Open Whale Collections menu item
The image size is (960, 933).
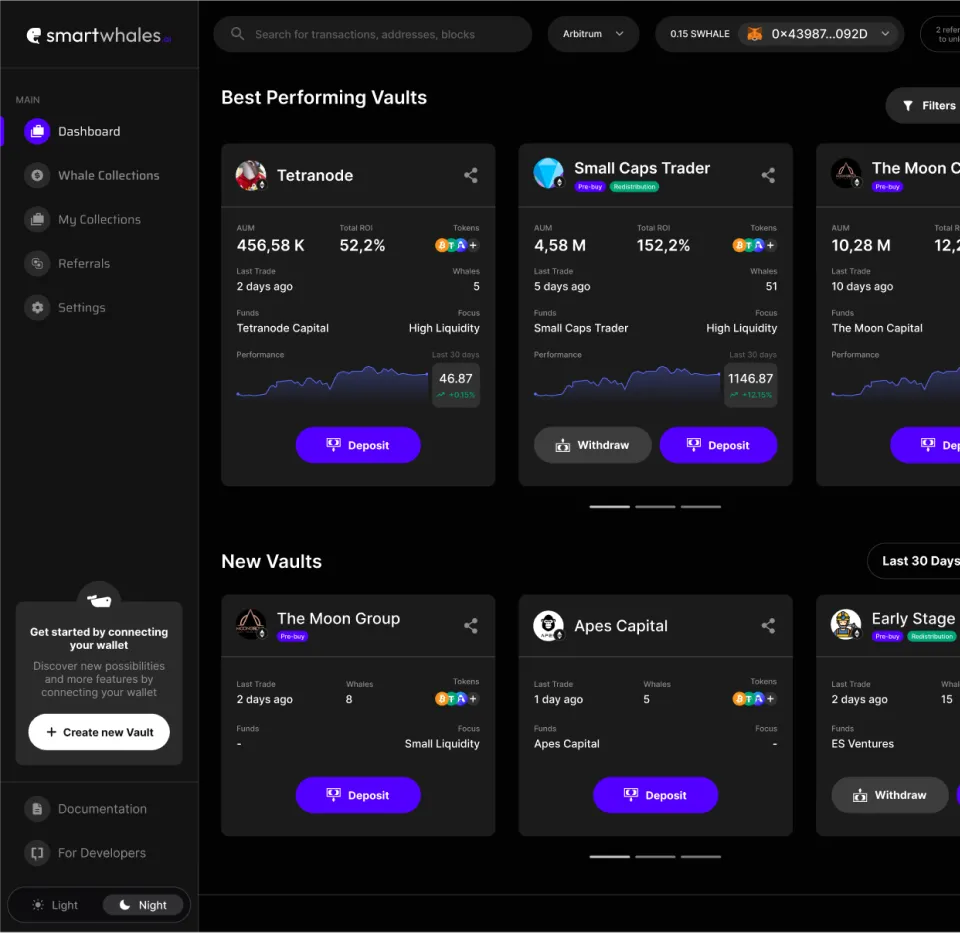tap(108, 176)
